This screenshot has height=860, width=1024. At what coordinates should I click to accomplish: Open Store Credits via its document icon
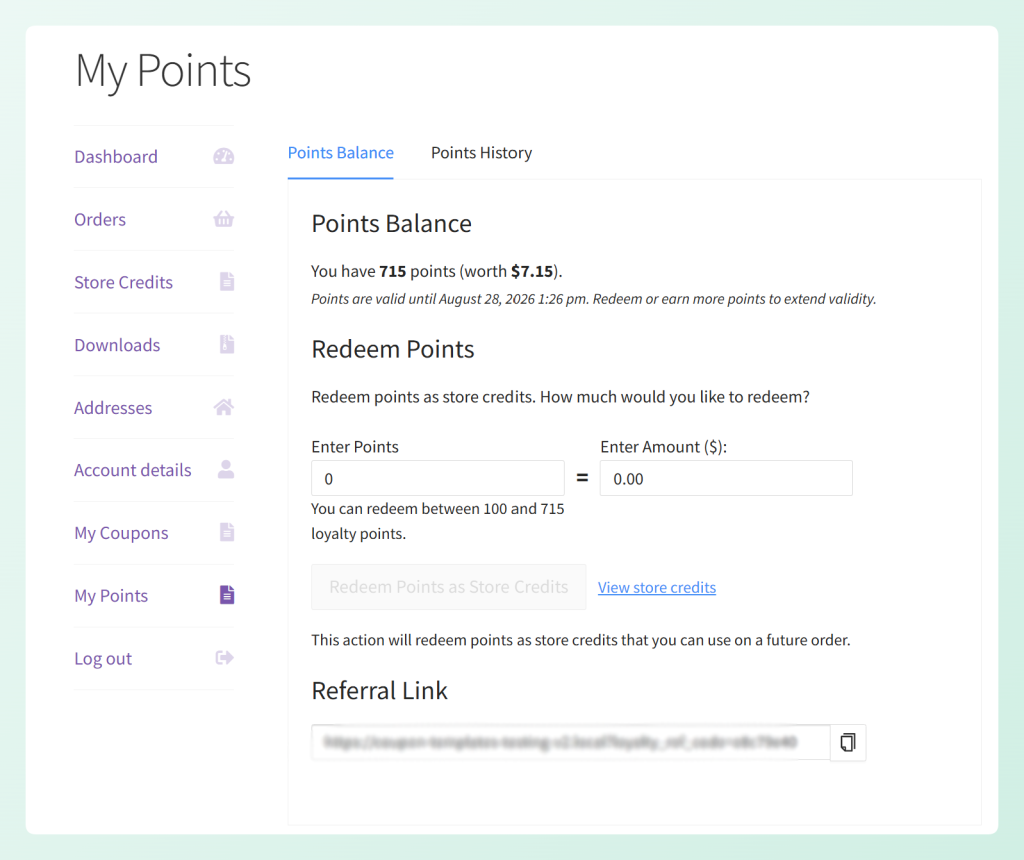tap(223, 282)
